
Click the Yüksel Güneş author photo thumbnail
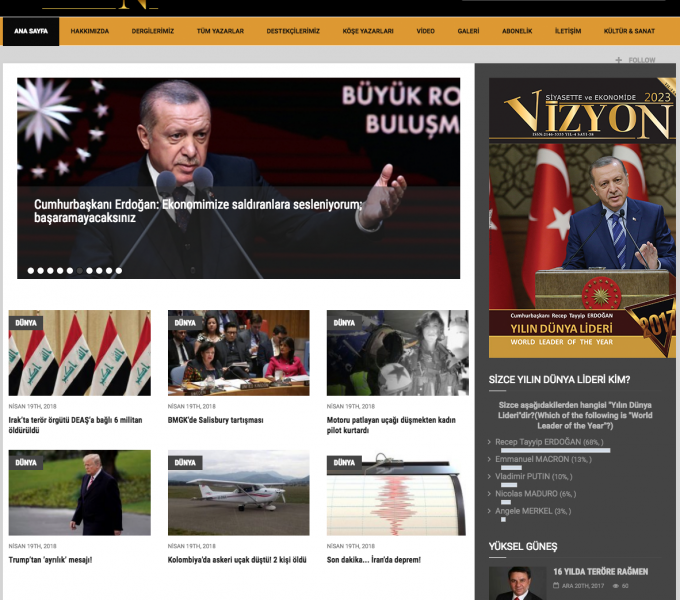[517, 583]
